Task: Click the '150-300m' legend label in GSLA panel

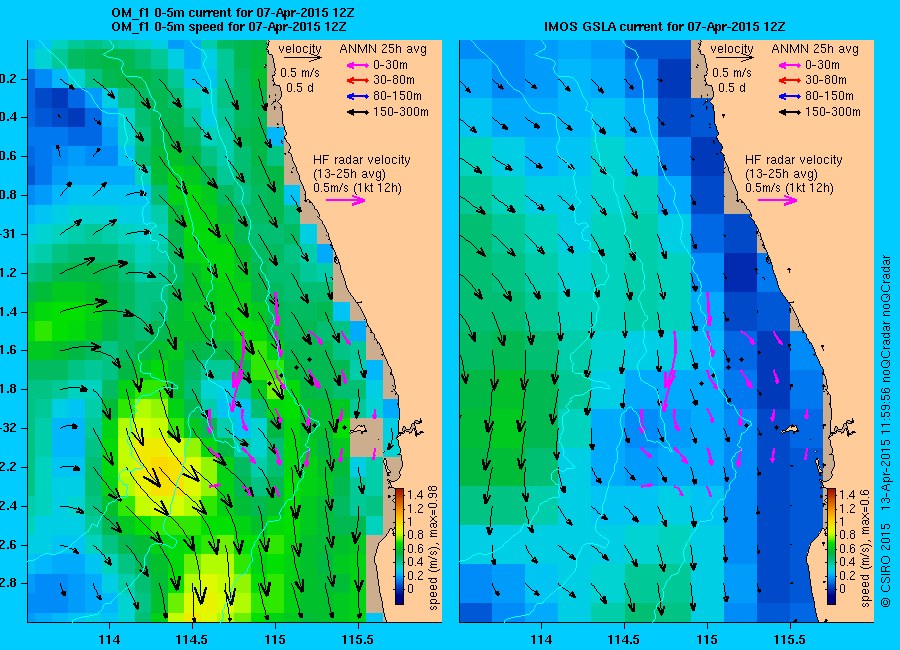Action: pos(833,112)
